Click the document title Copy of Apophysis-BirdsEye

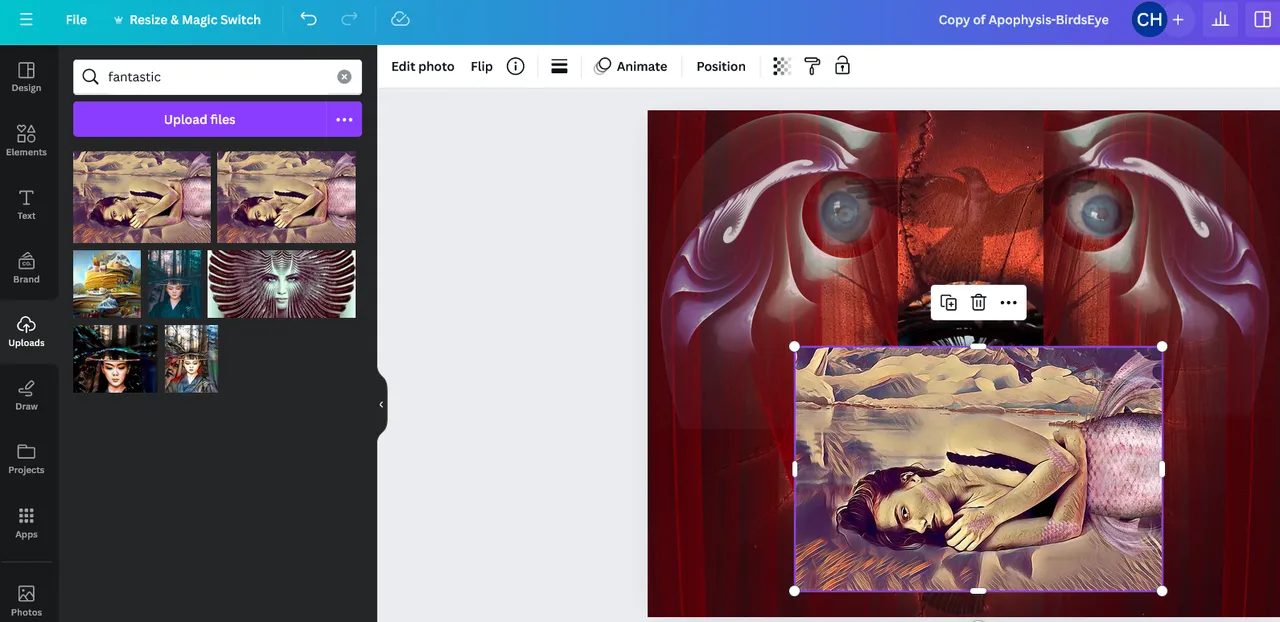(1023, 20)
